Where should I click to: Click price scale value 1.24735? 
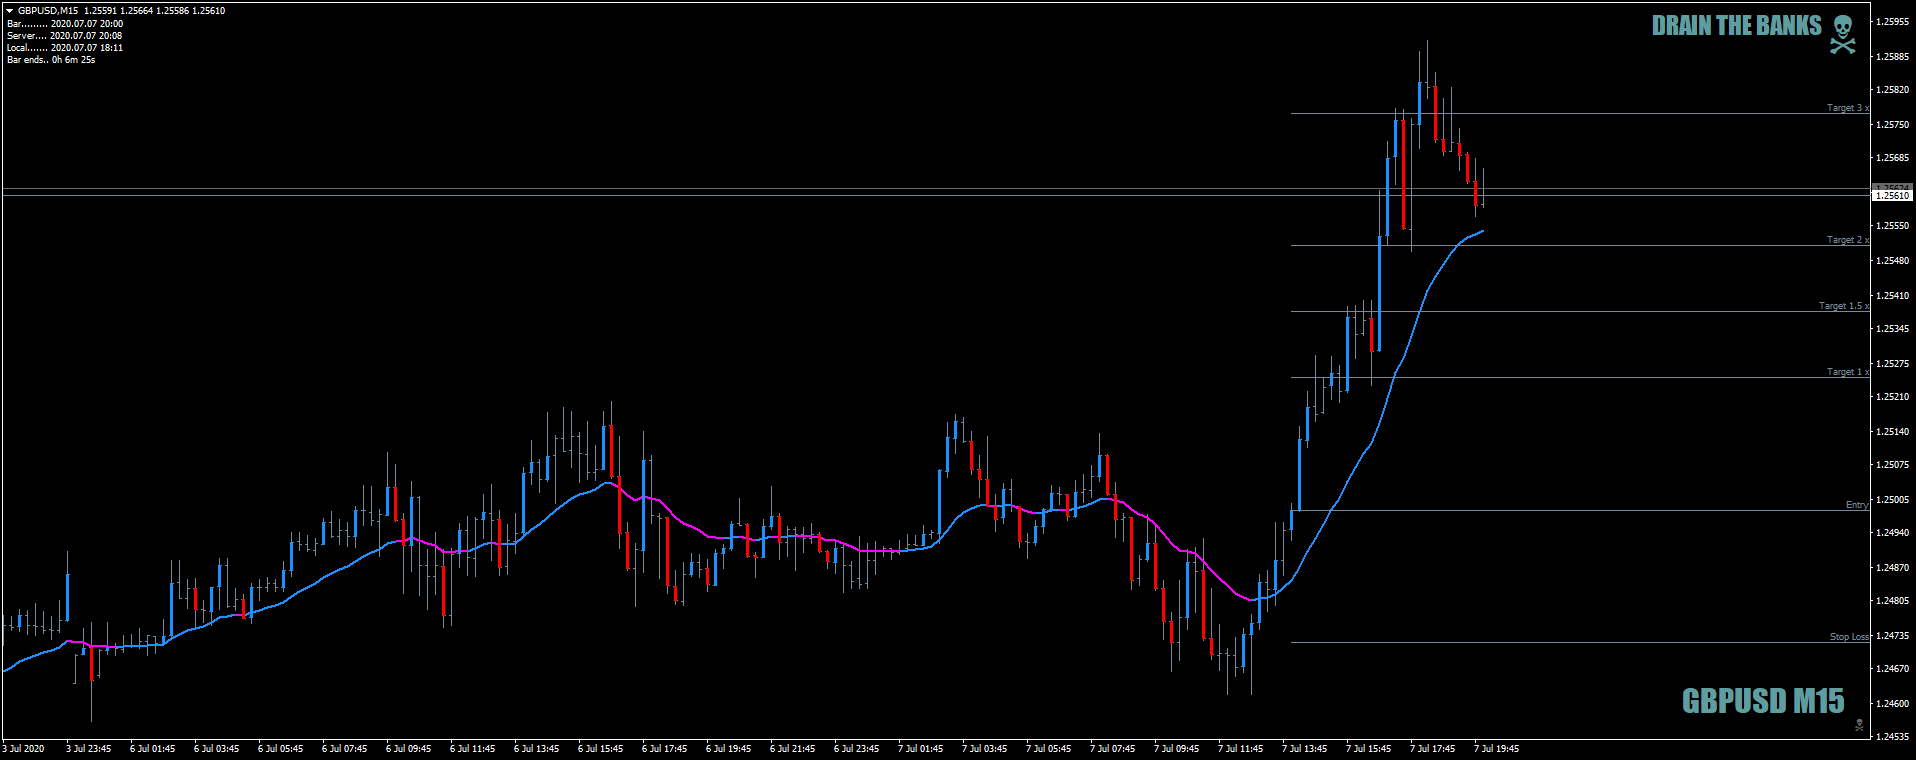click(1892, 636)
